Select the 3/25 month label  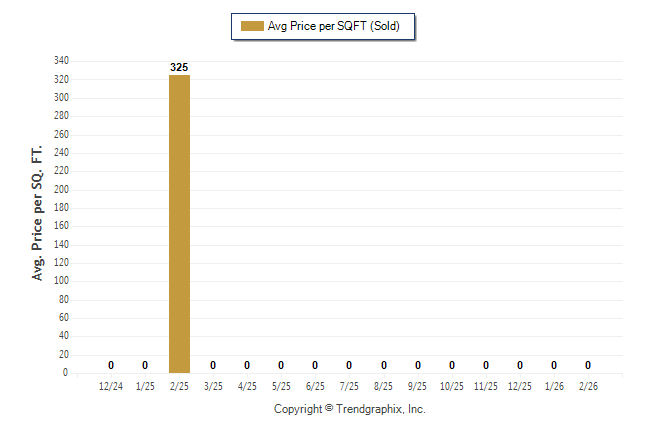click(213, 387)
